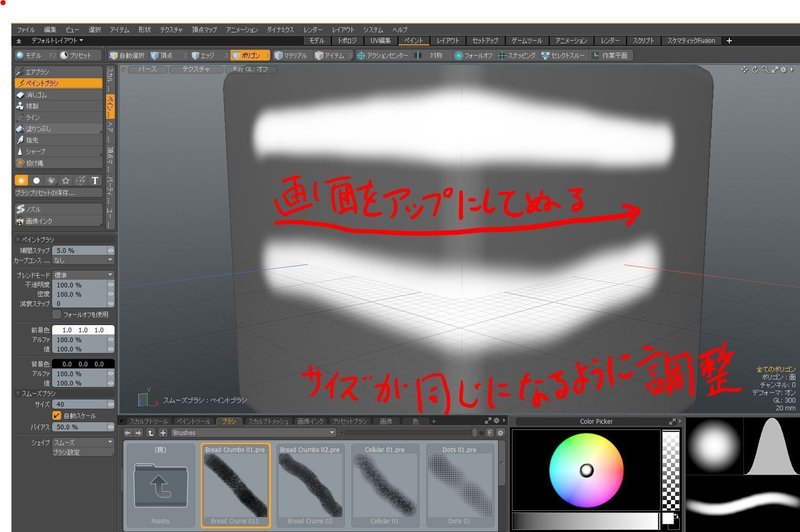Select the Cellular 01.pre brush preset
800x532 pixels.
tap(385, 485)
